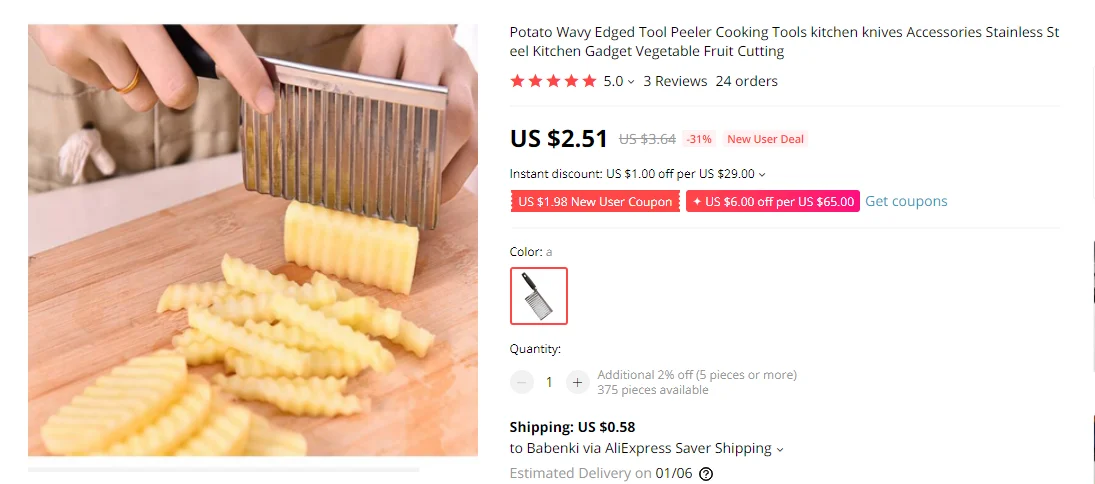Click the image slider bar below photo
Image resolution: width=1095 pixels, height=484 pixels.
click(223, 469)
